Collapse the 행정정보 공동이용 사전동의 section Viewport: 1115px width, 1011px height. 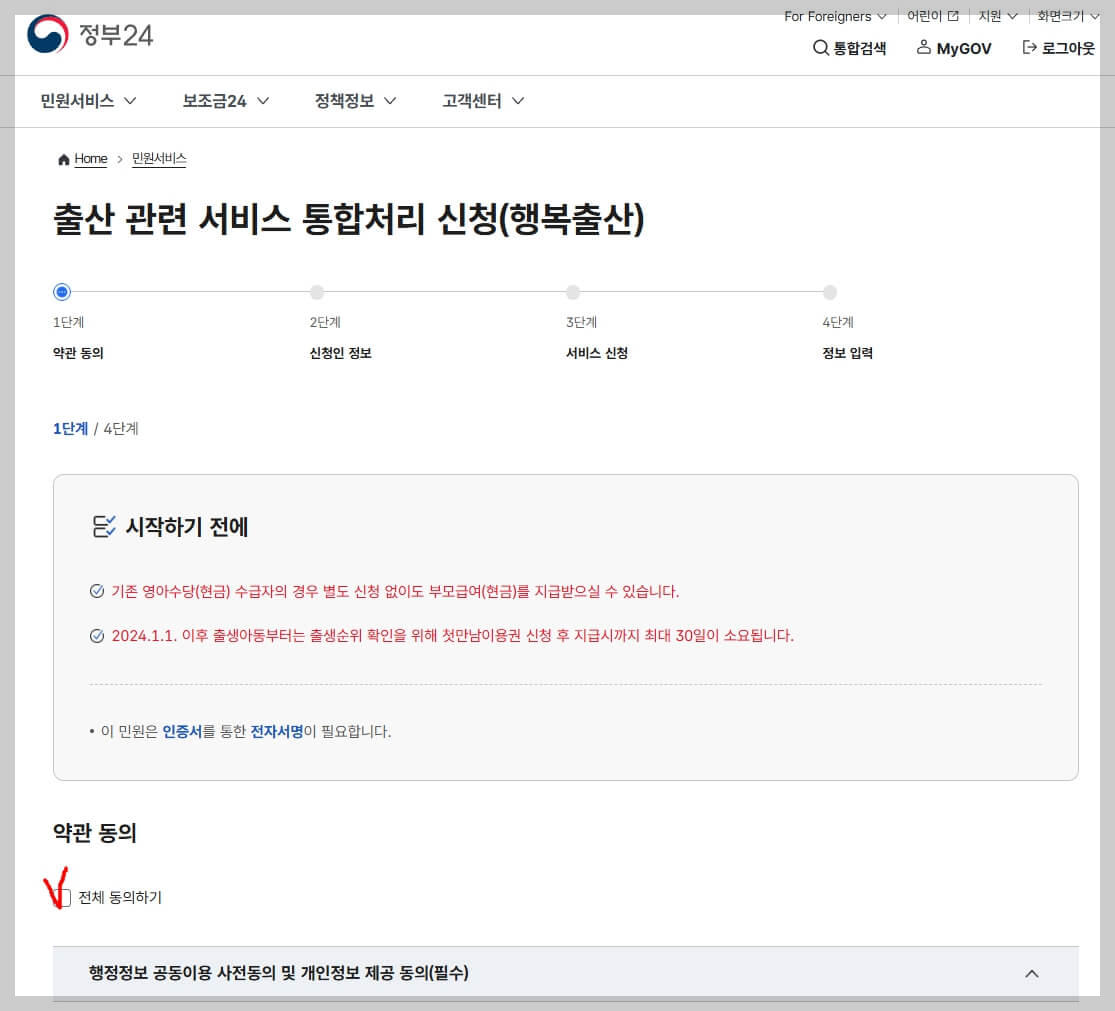(1033, 973)
